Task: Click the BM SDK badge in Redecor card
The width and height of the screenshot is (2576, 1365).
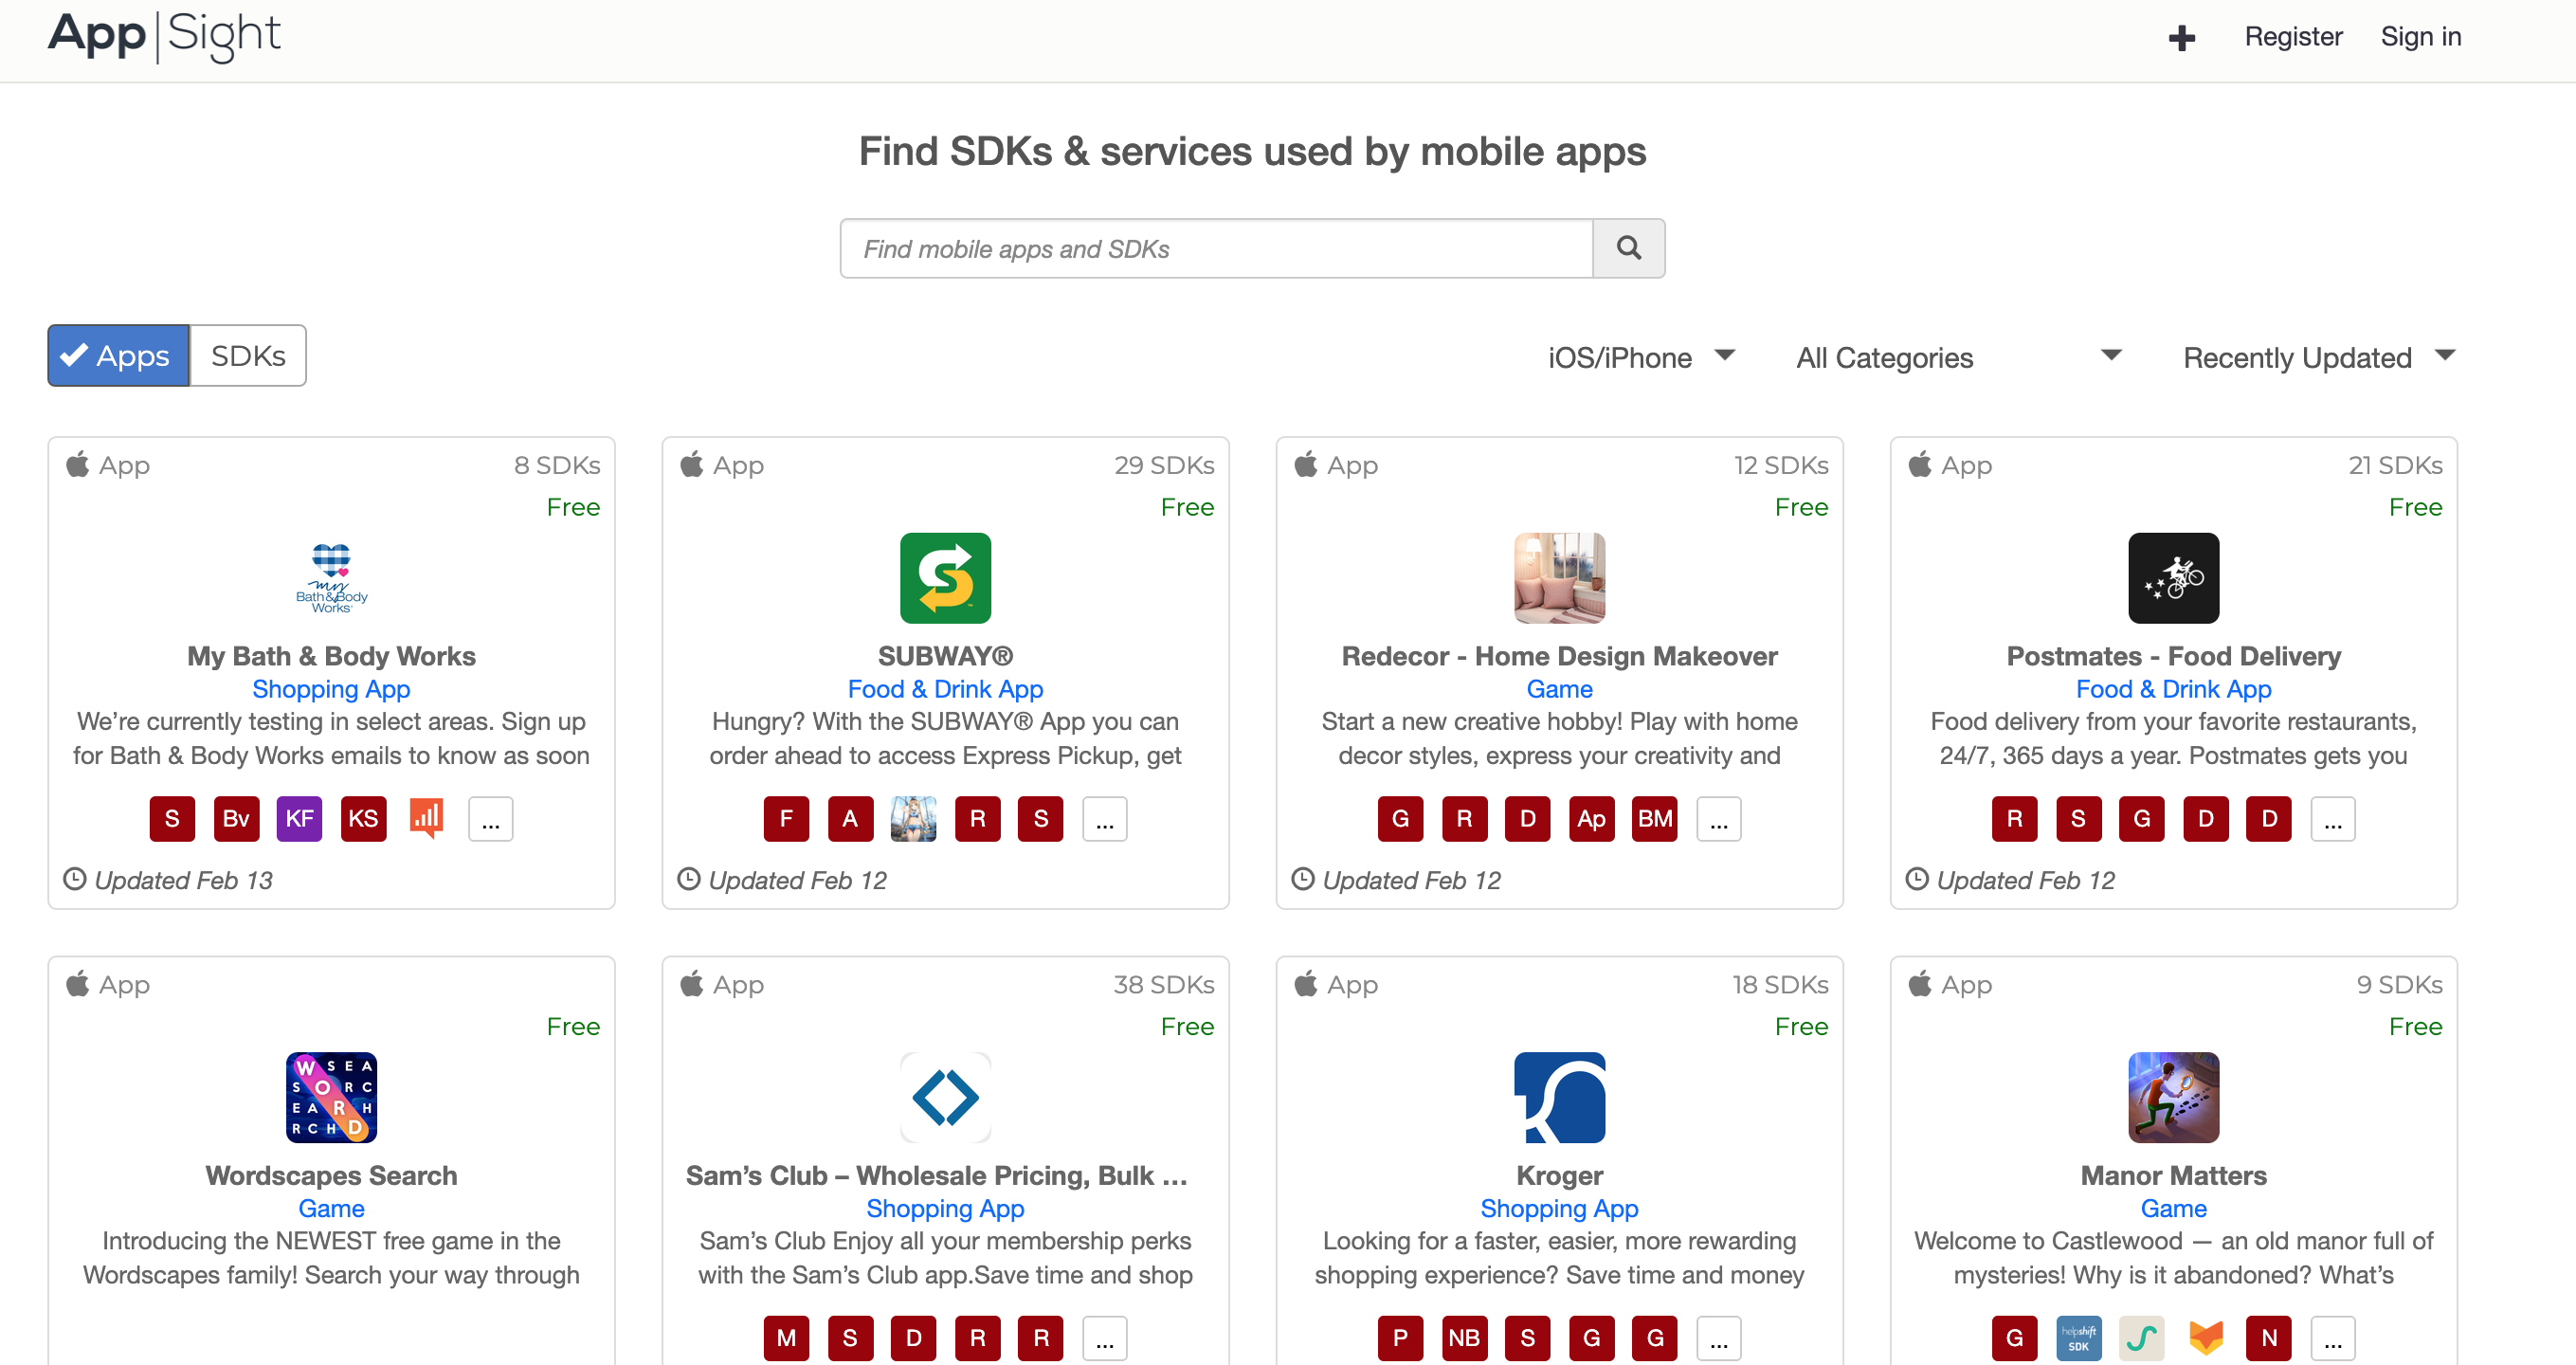Action: coord(1655,819)
